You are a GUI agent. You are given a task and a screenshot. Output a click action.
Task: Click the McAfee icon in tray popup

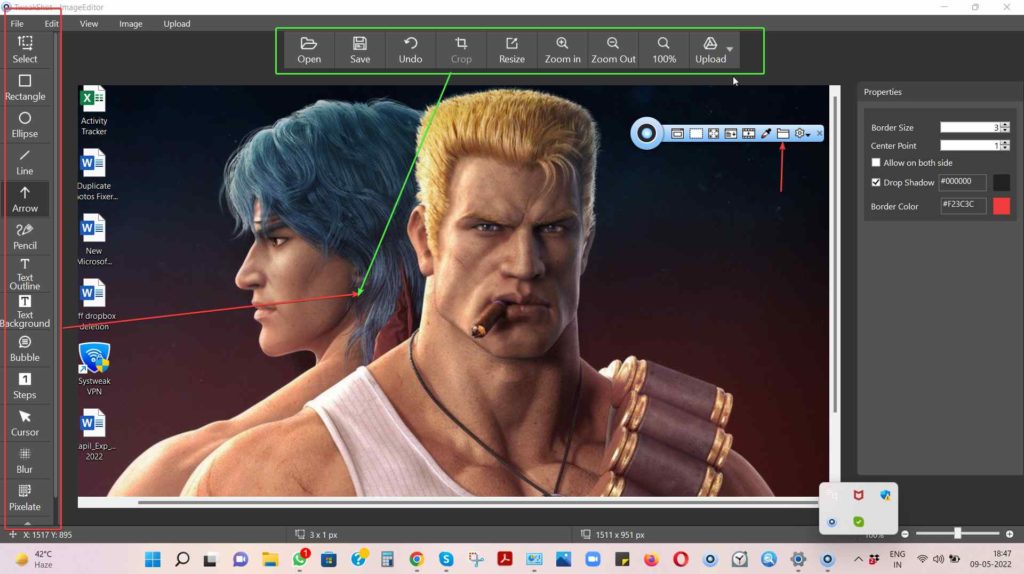tap(858, 496)
